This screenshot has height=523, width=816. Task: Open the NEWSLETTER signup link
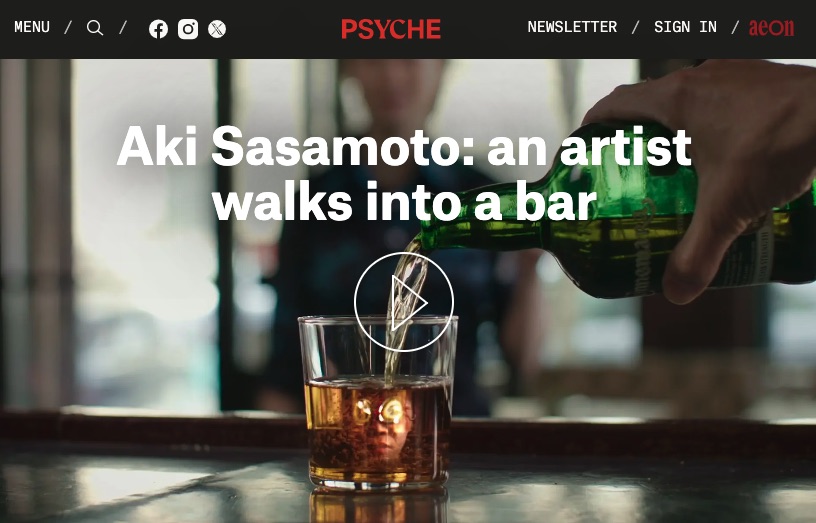[572, 27]
